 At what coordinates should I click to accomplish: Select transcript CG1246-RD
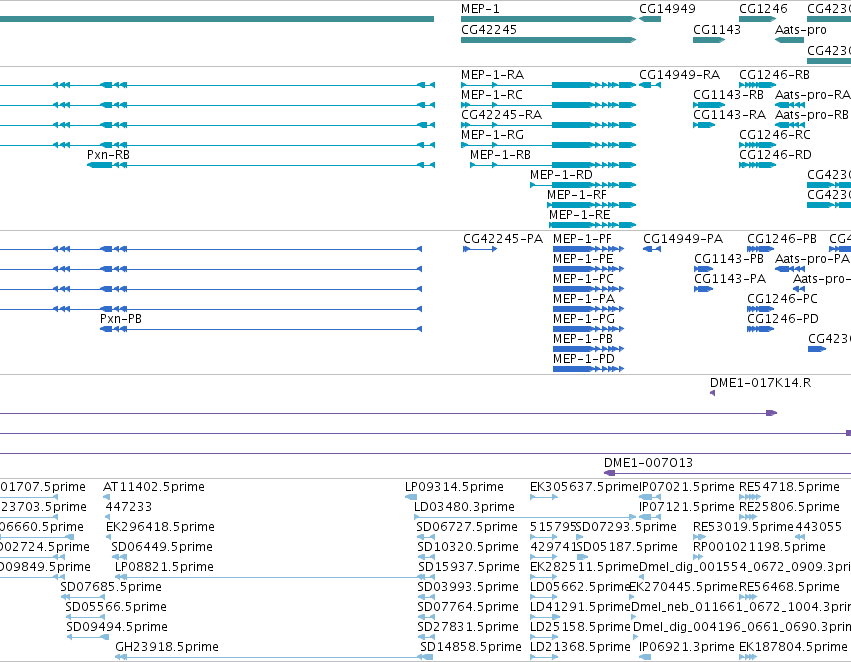(x=775, y=155)
